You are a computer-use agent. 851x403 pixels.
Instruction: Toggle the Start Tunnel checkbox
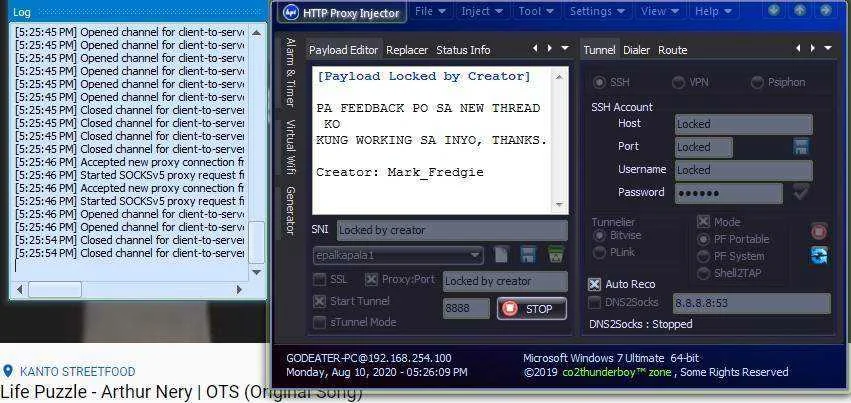(x=319, y=301)
